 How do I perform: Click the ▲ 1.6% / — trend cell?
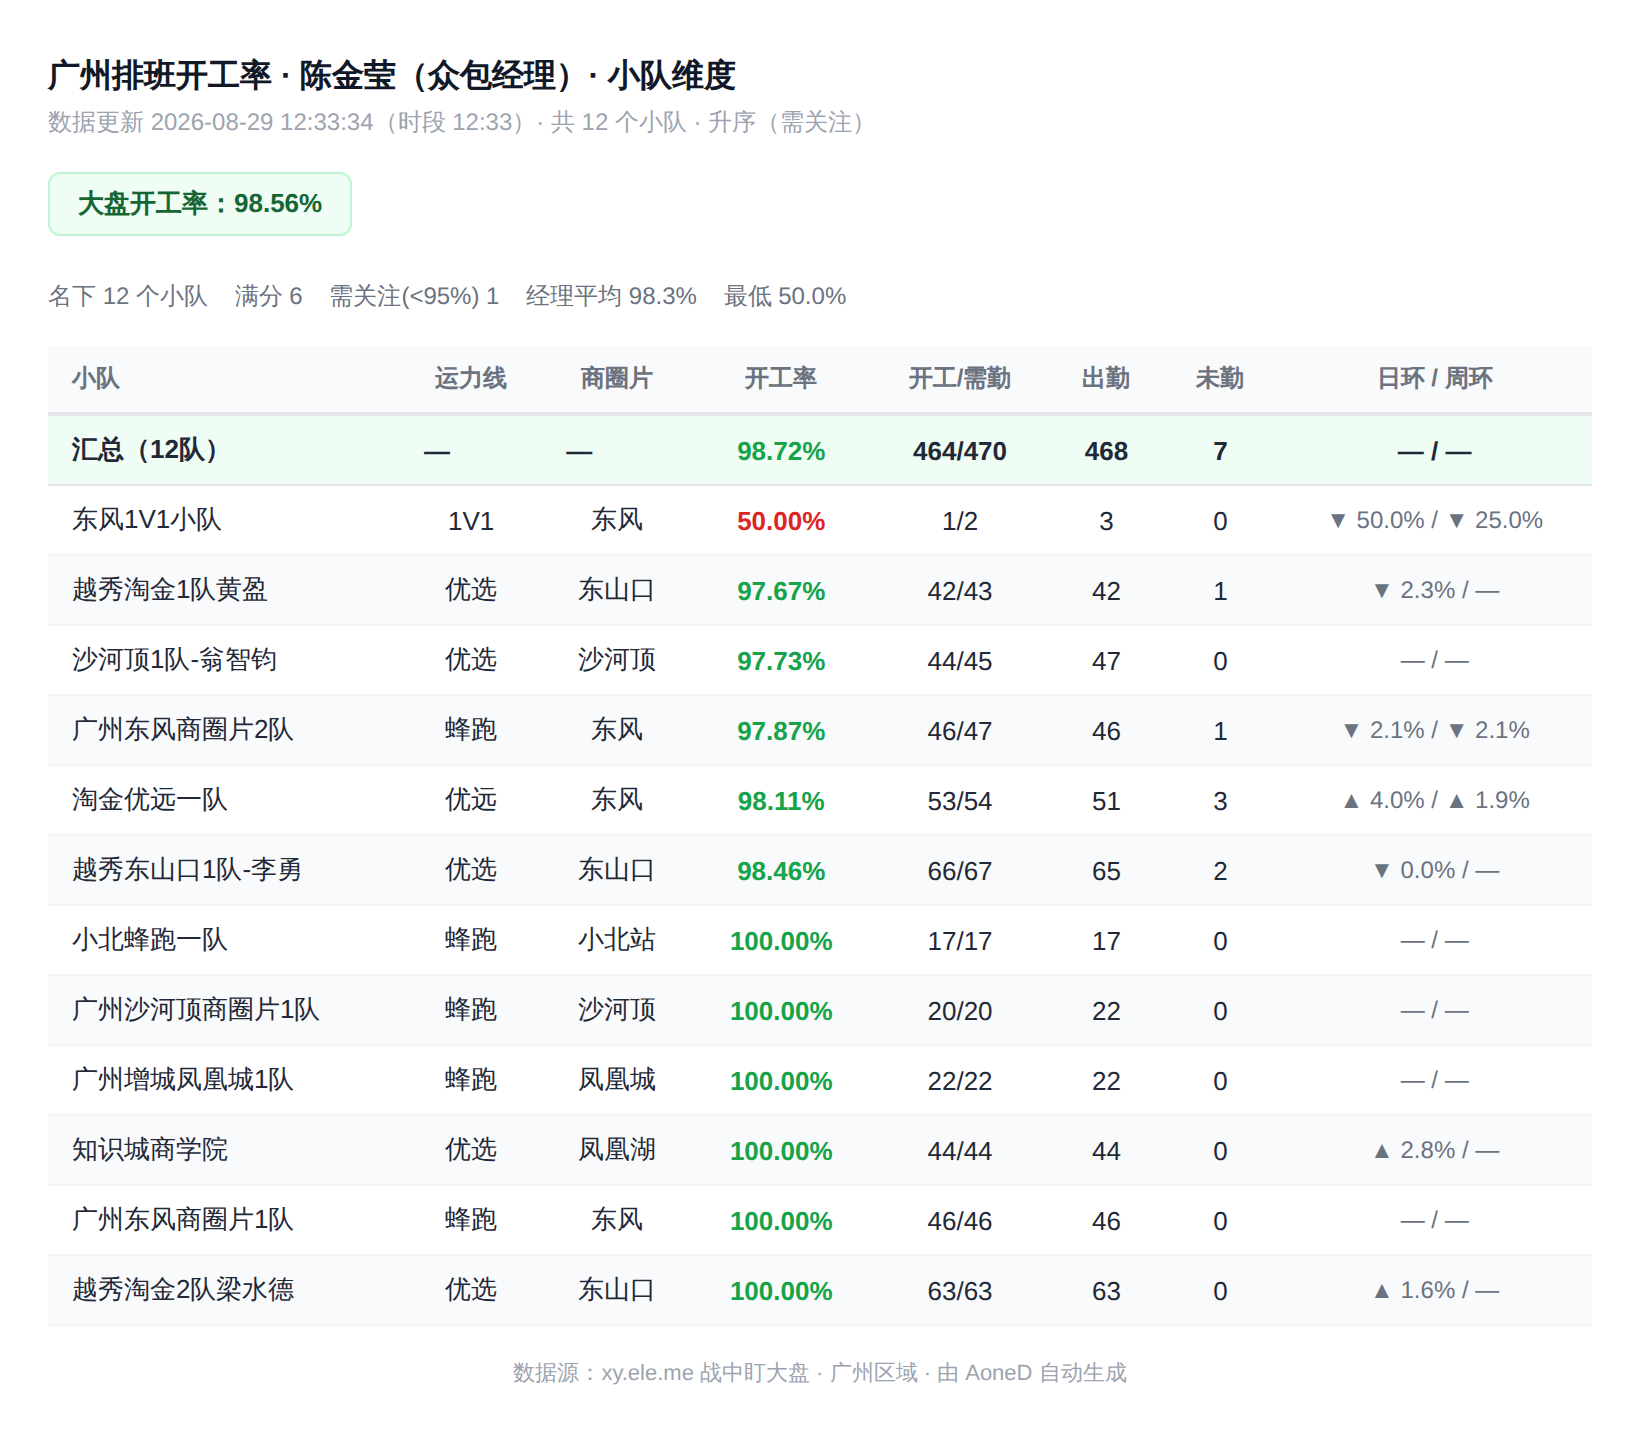(1435, 1290)
